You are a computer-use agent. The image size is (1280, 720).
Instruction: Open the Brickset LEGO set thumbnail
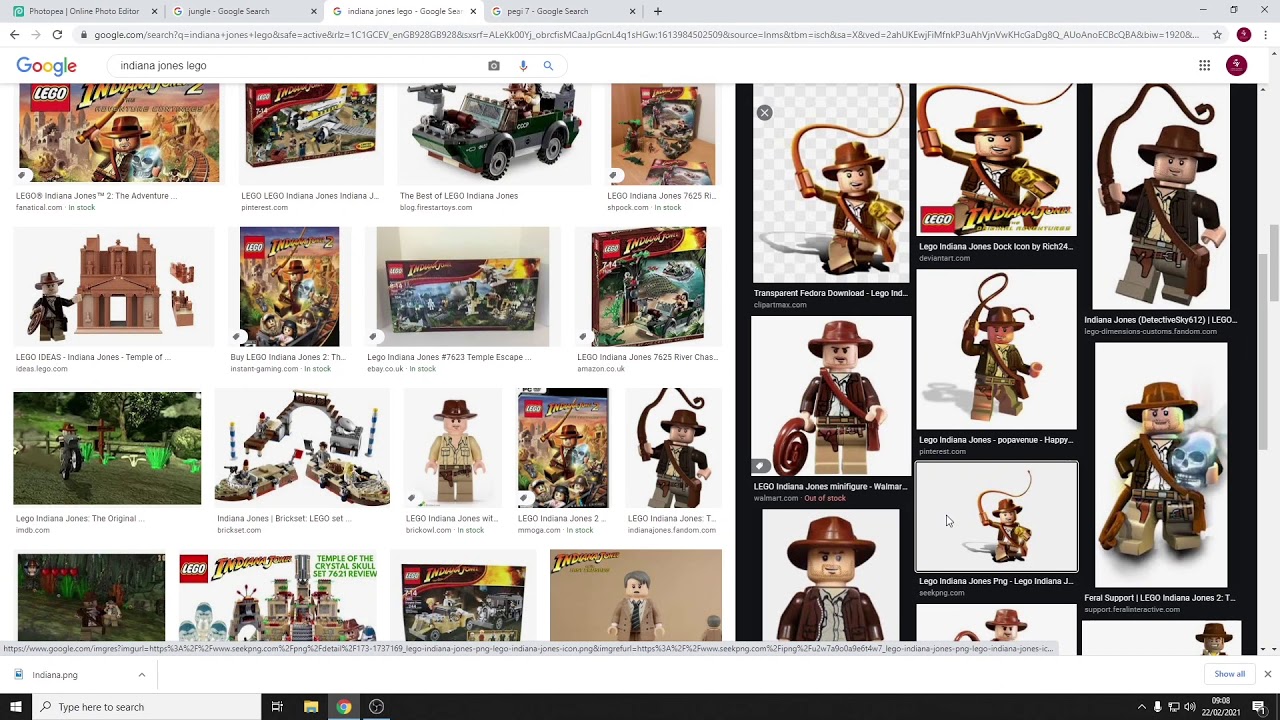(x=302, y=449)
